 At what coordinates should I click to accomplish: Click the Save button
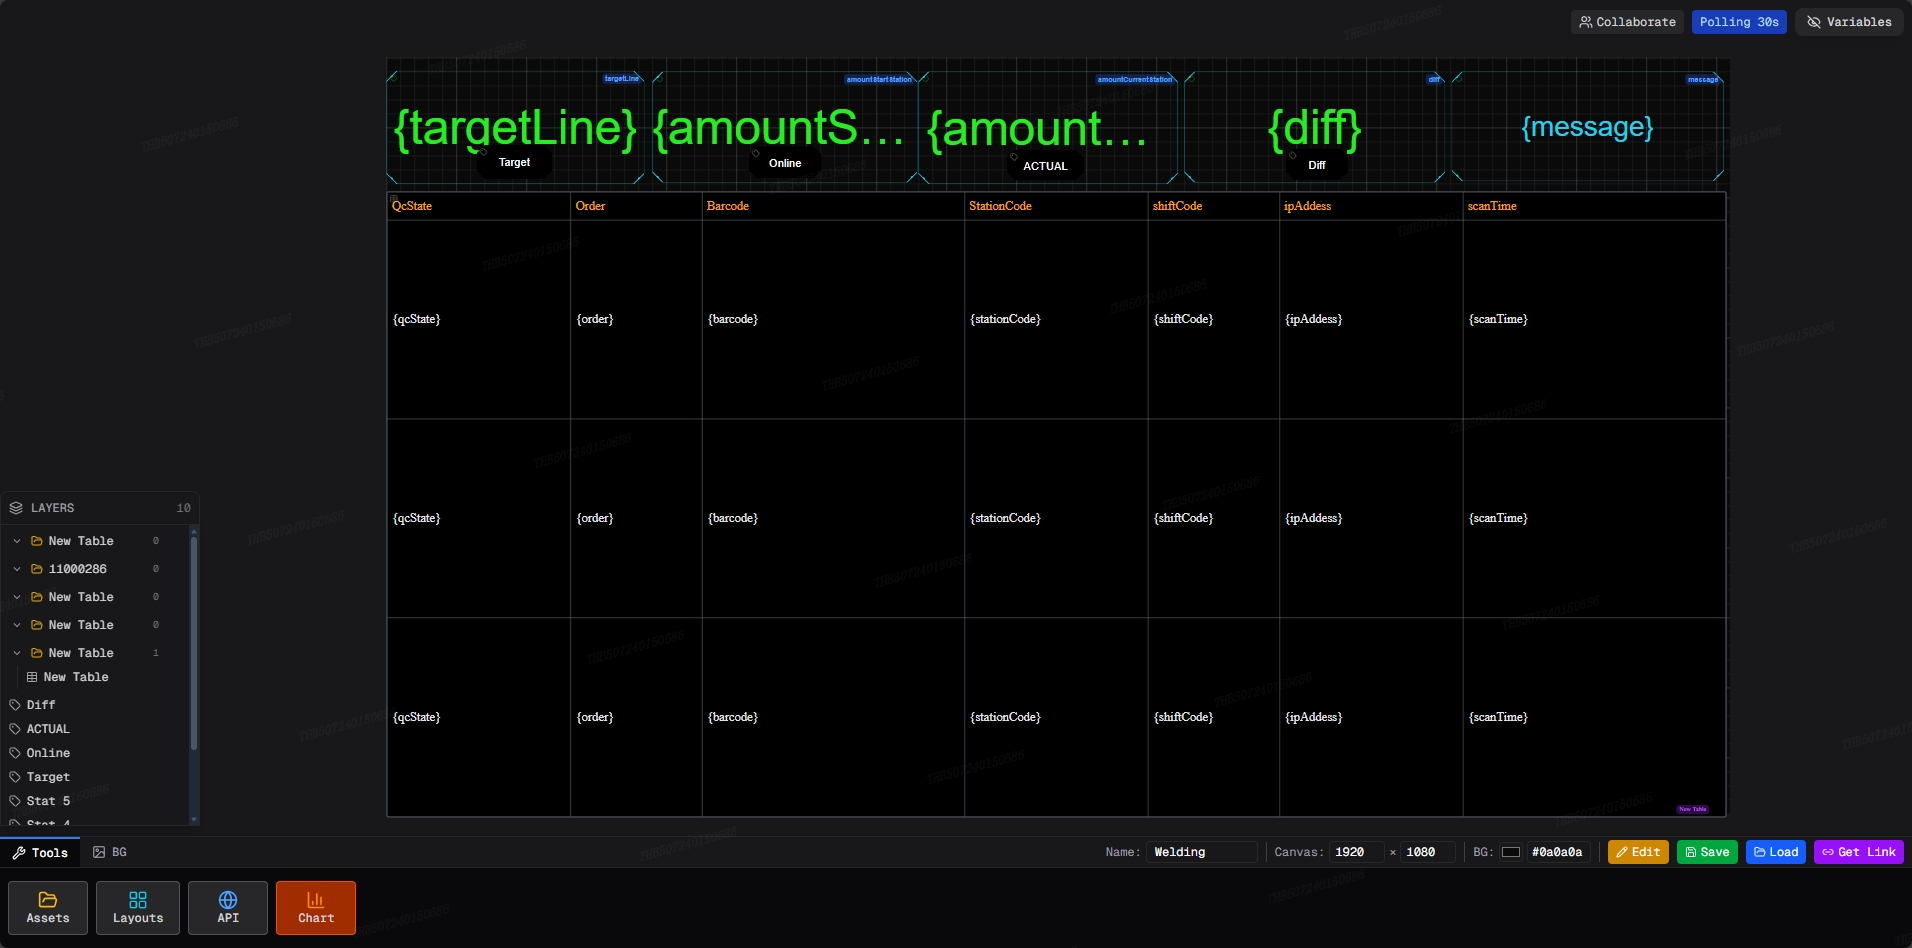click(x=1707, y=852)
